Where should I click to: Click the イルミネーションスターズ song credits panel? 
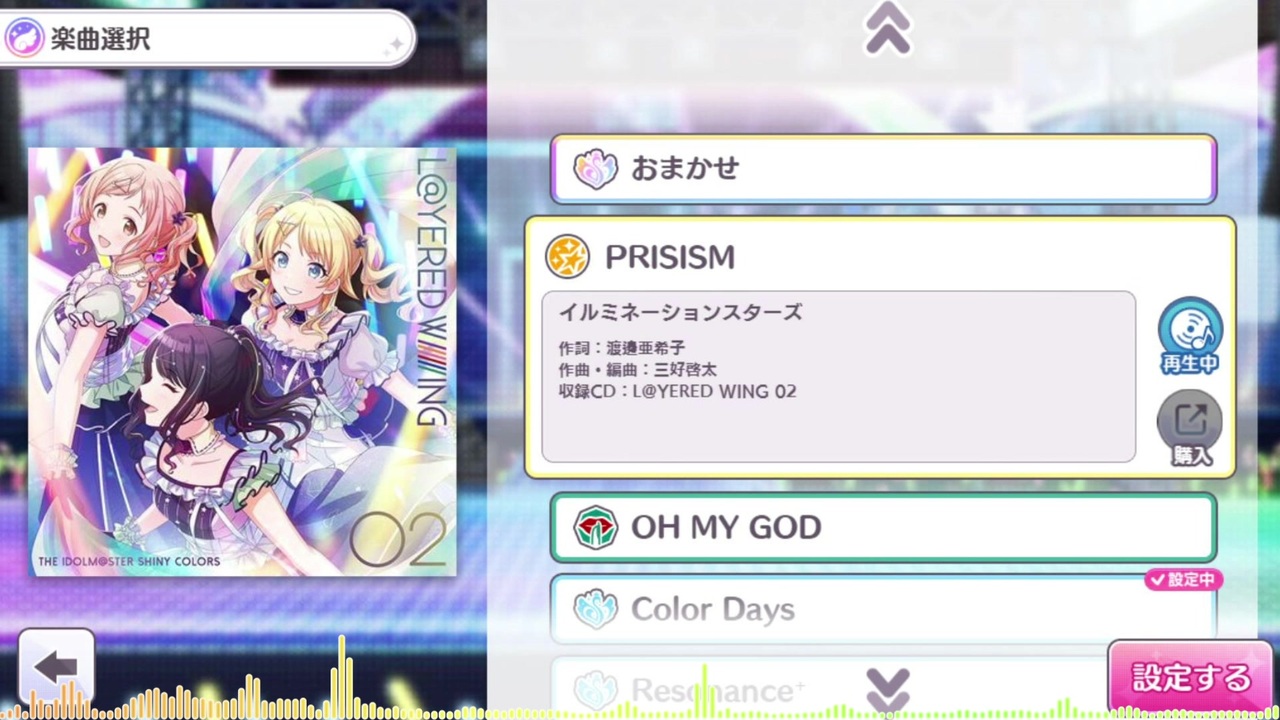pos(838,376)
